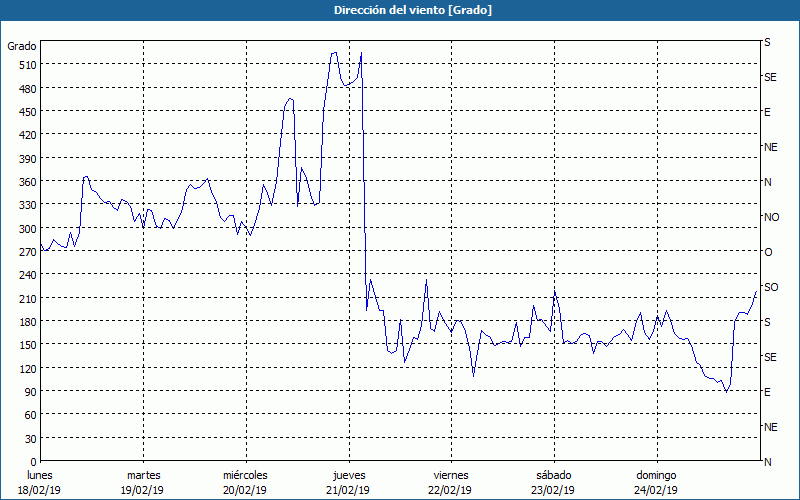Click the 'N' compass label beside 0

click(x=767, y=462)
